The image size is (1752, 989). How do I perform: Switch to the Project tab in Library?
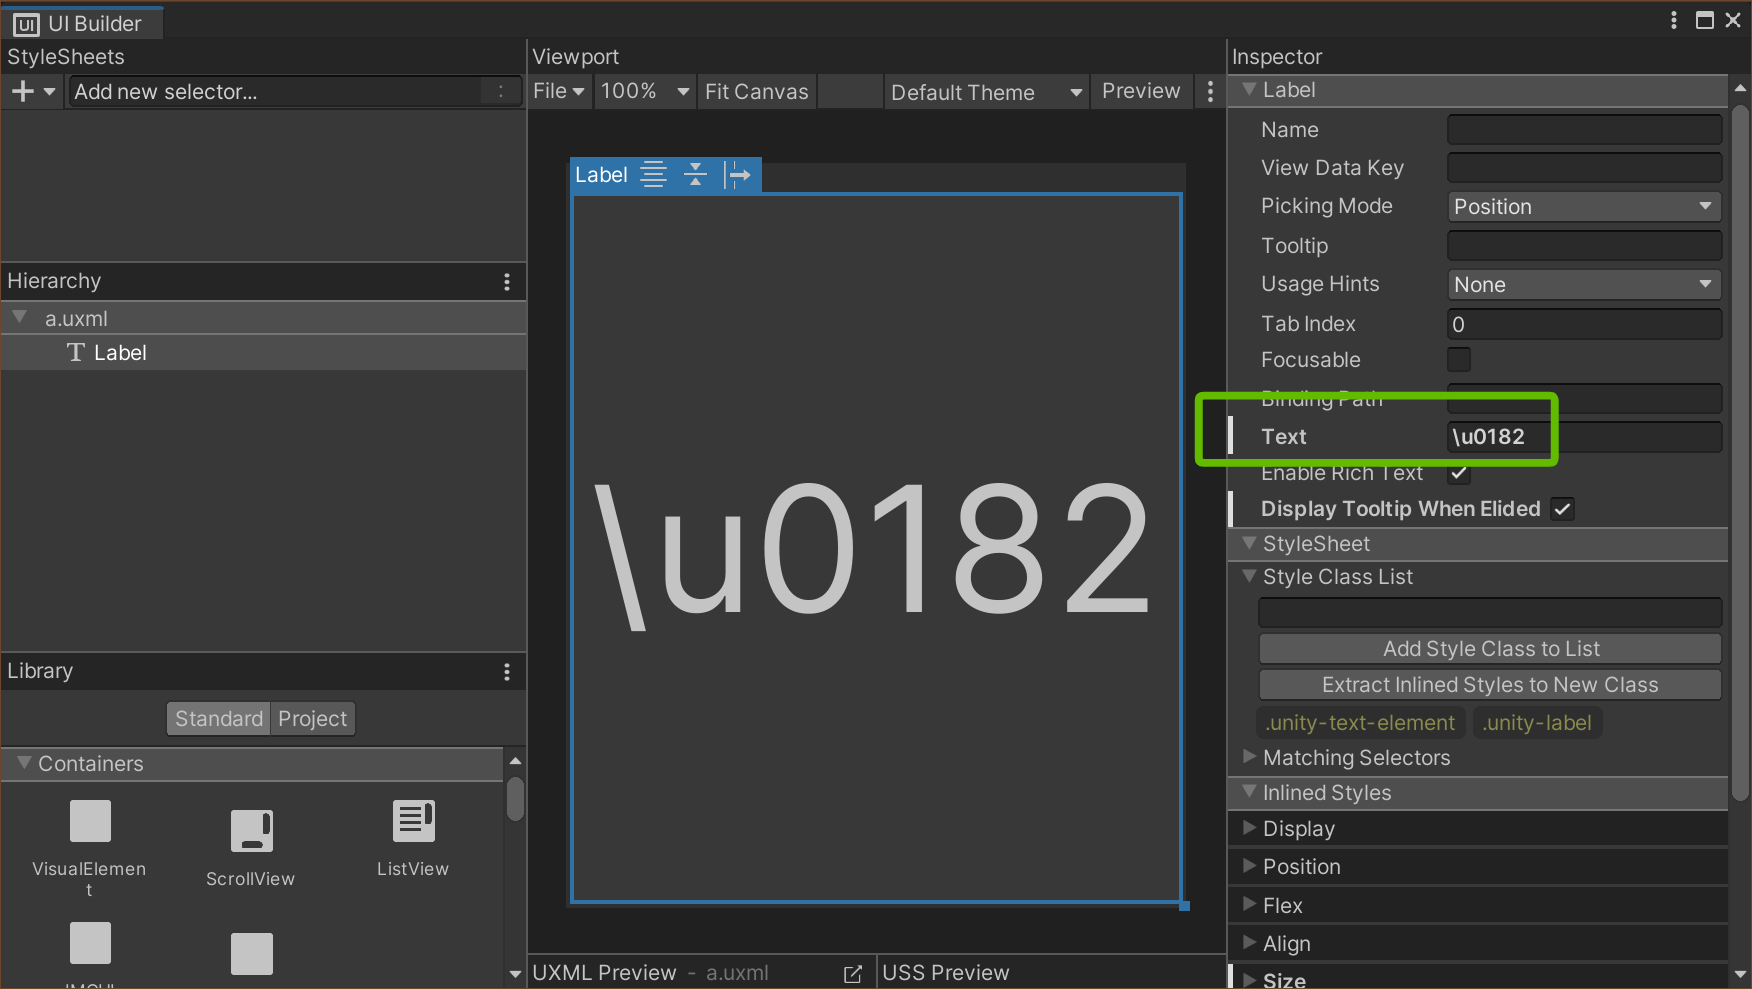tap(312, 718)
